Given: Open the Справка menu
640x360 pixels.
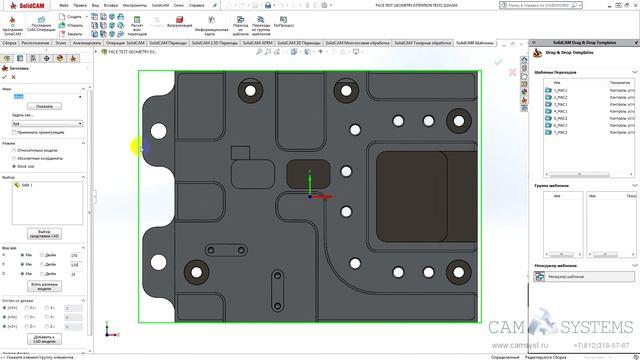Looking at the screenshot, I should 197,5.
